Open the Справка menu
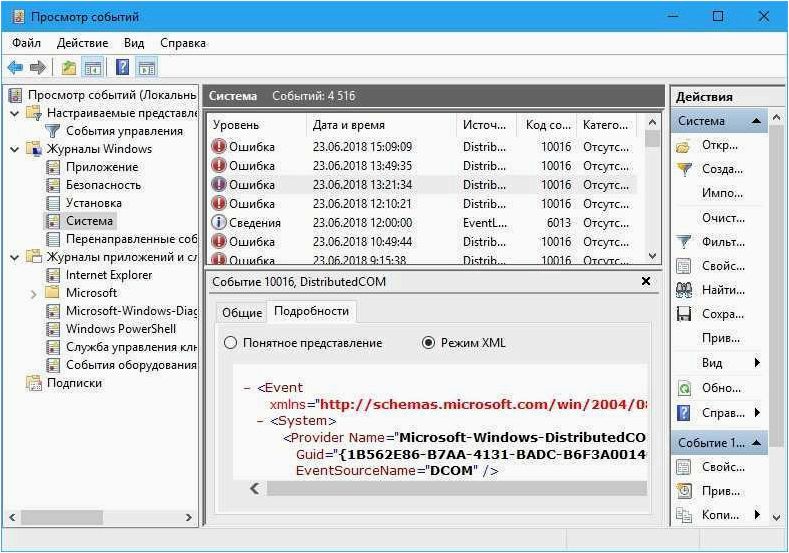Screen dimensions: 789x553 (183, 43)
